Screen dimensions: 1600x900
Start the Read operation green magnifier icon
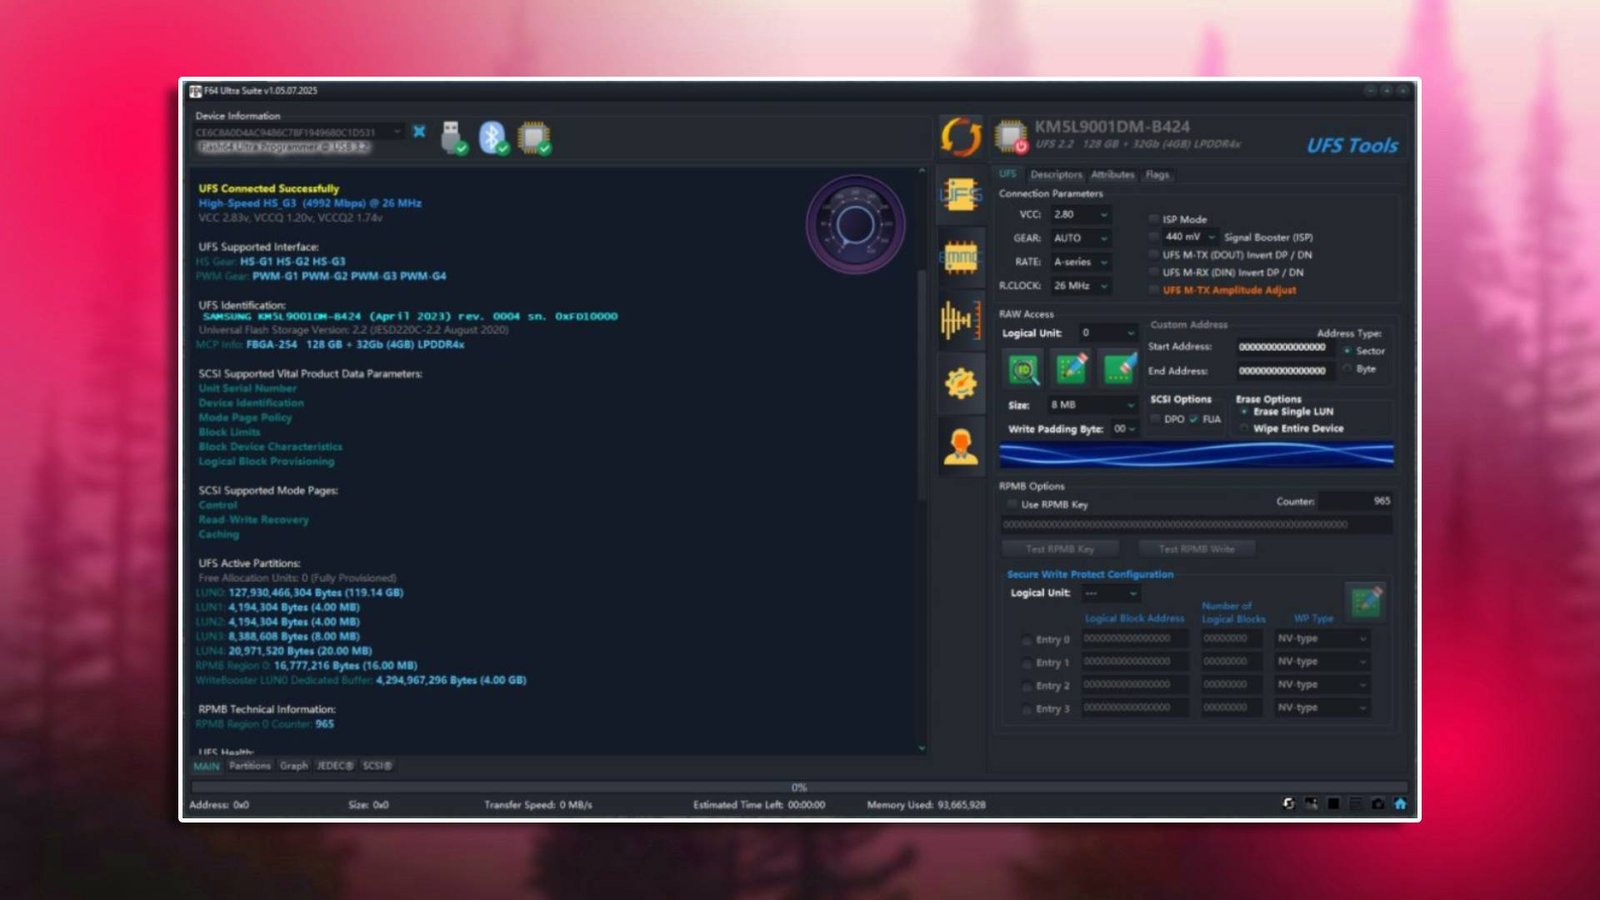[x=1023, y=368]
